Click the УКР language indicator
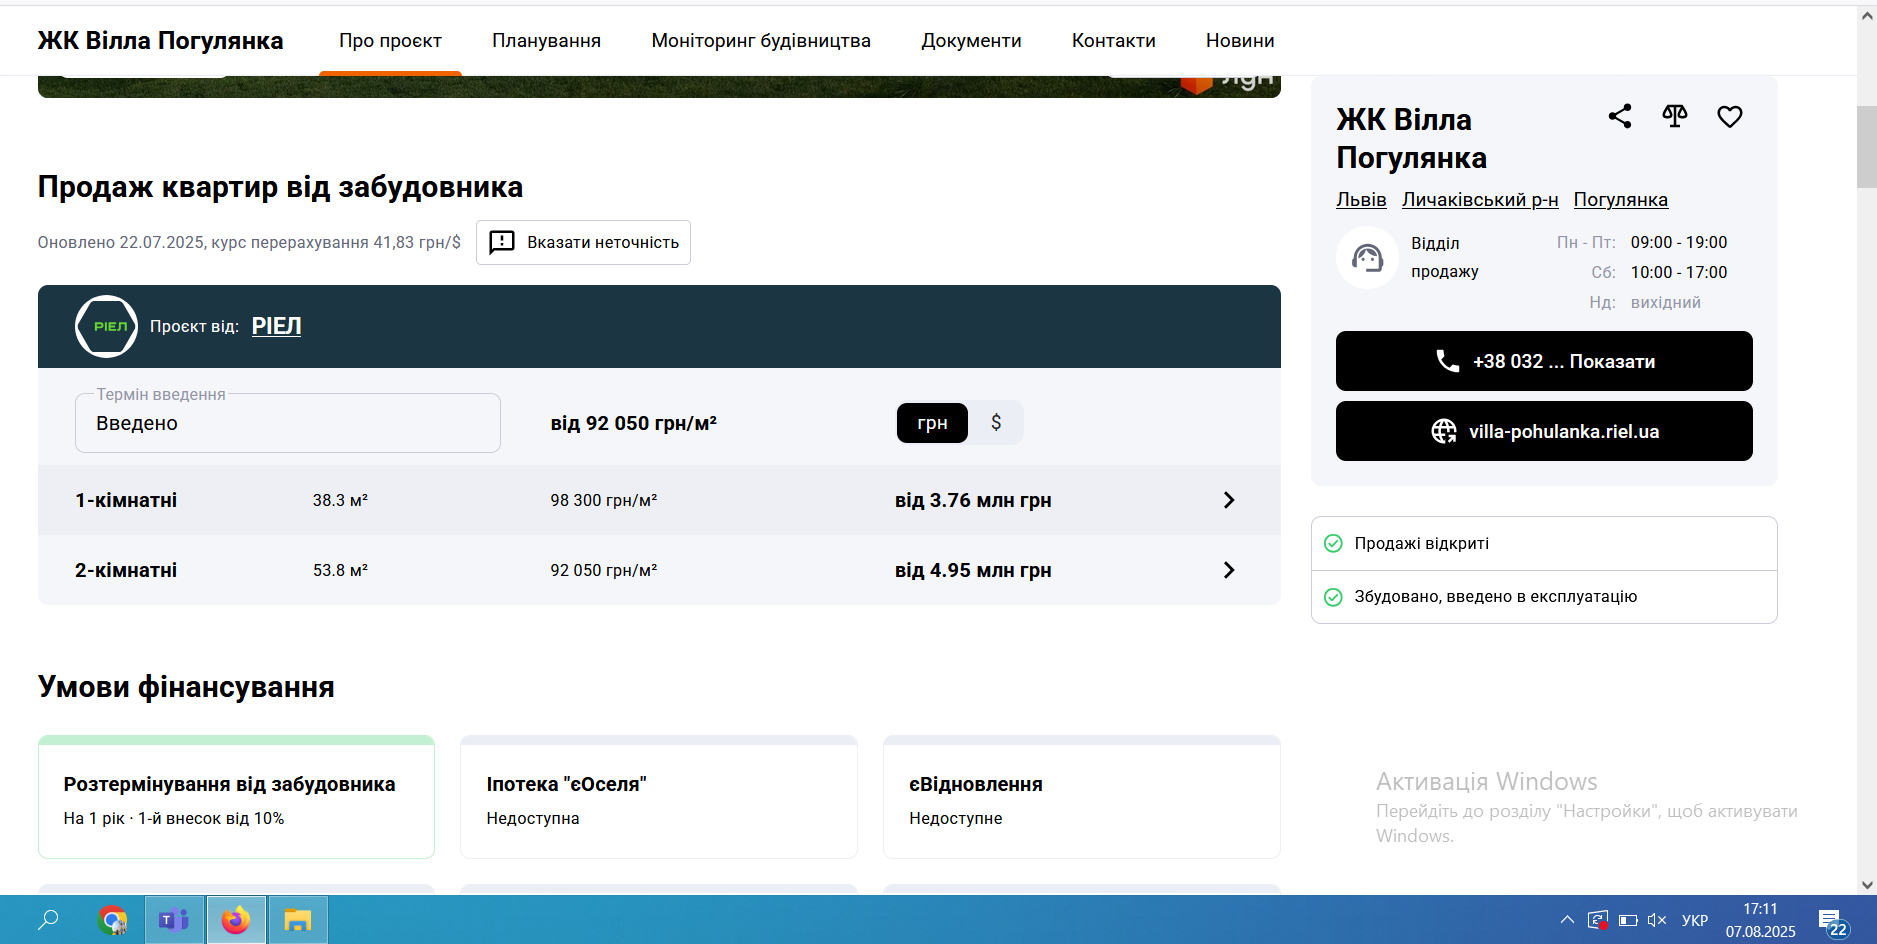 point(1695,920)
